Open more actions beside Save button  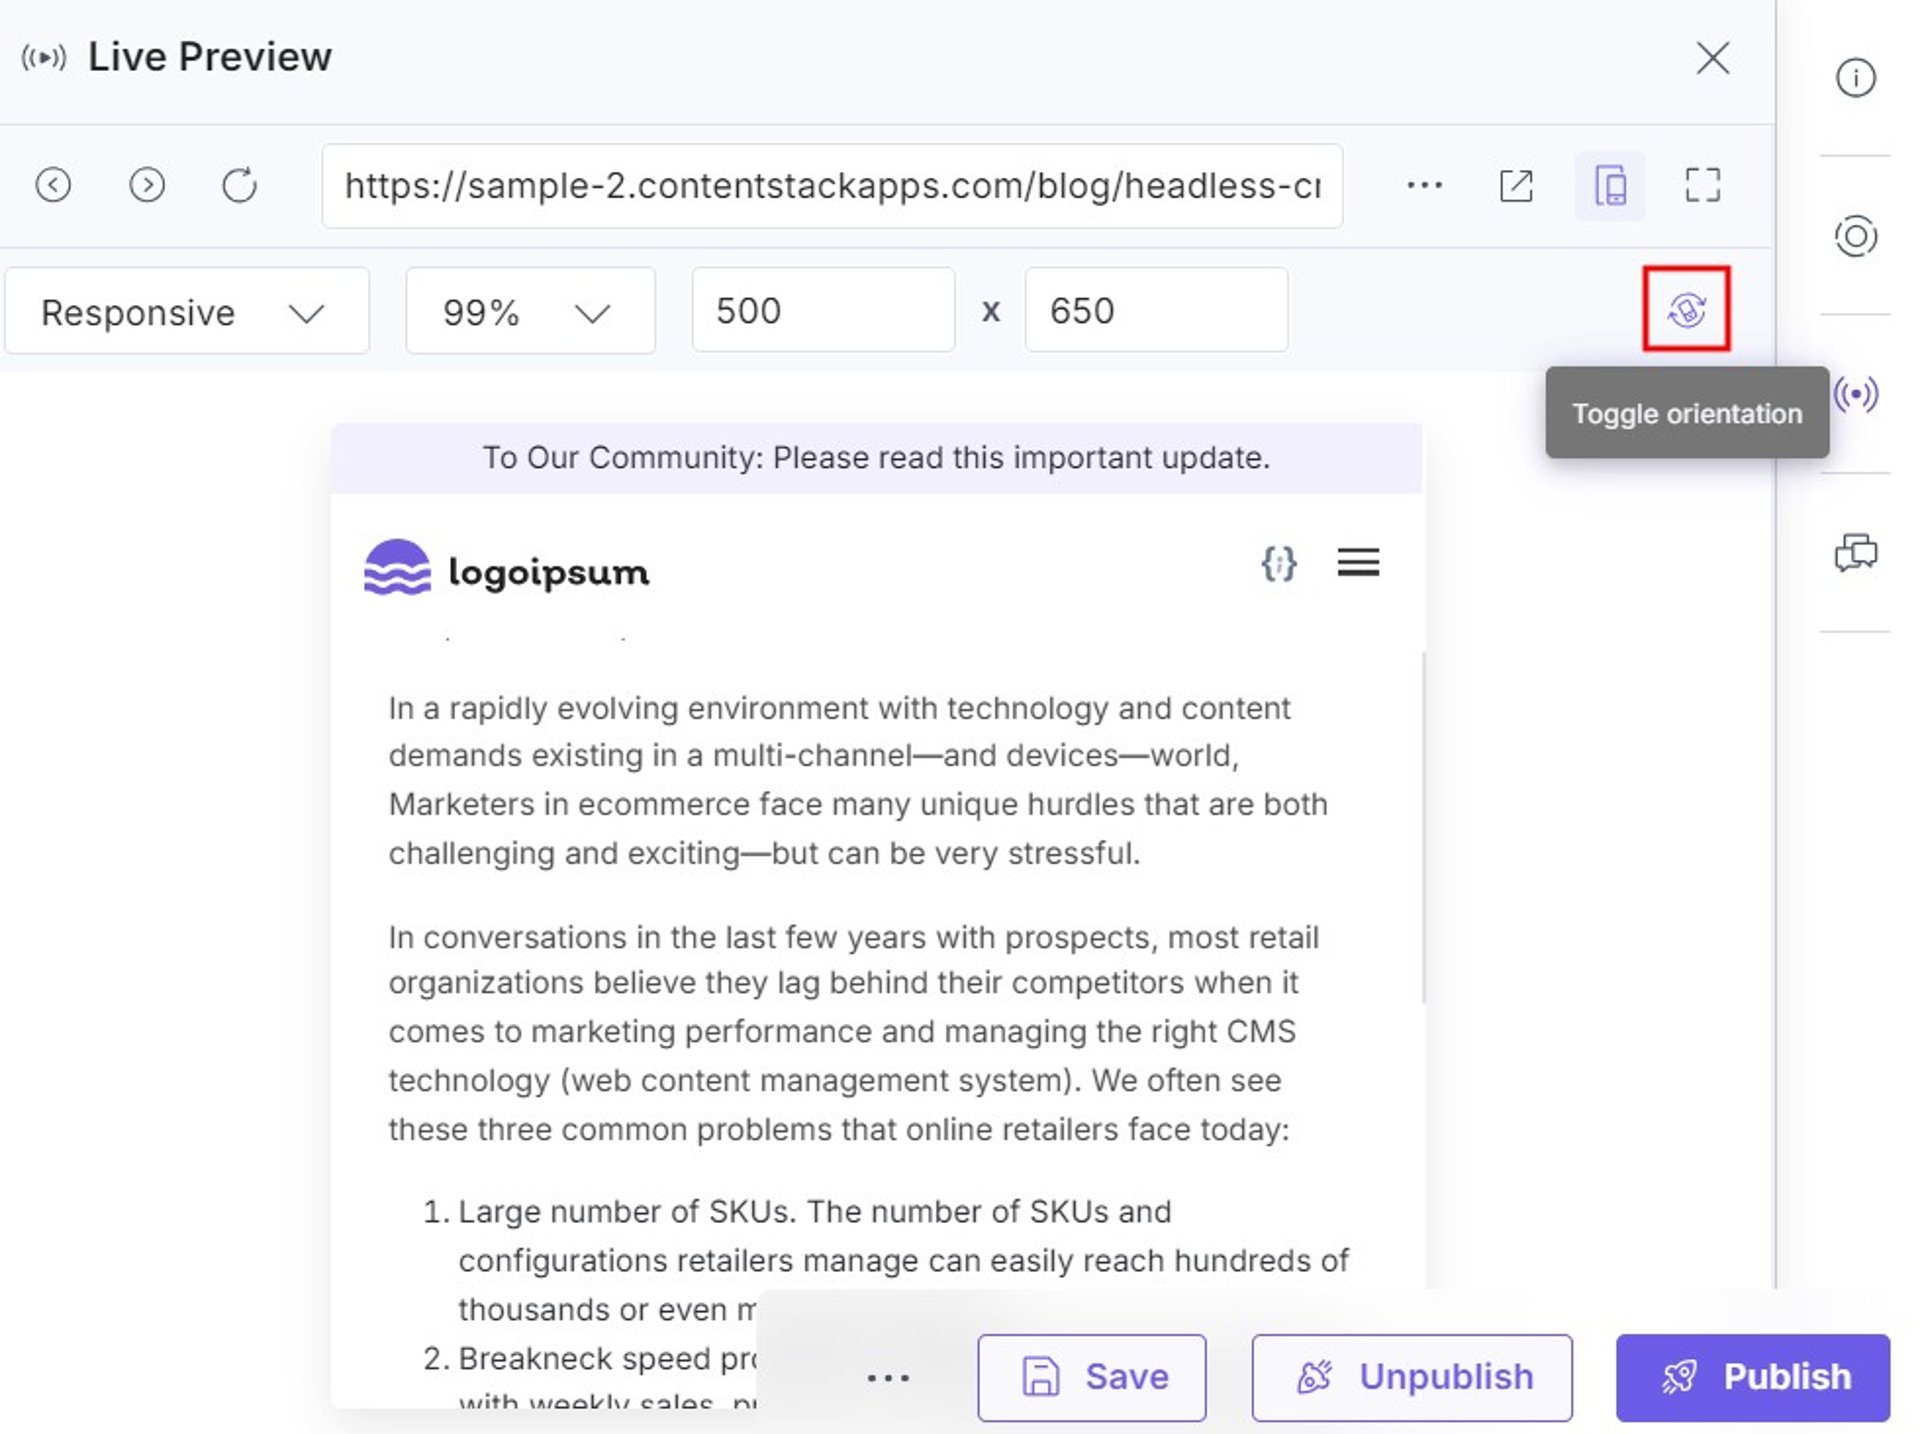click(x=887, y=1378)
